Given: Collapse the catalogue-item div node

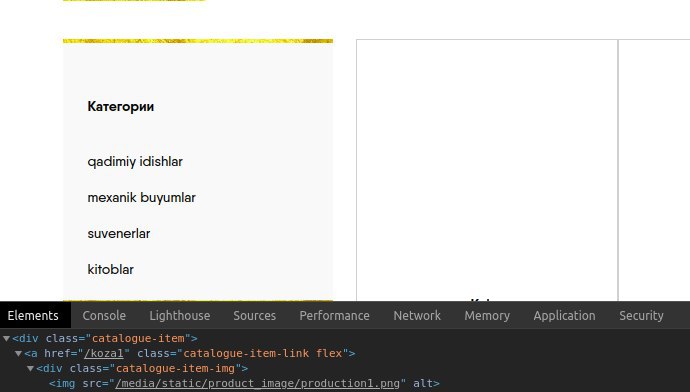Looking at the screenshot, I should [6, 339].
